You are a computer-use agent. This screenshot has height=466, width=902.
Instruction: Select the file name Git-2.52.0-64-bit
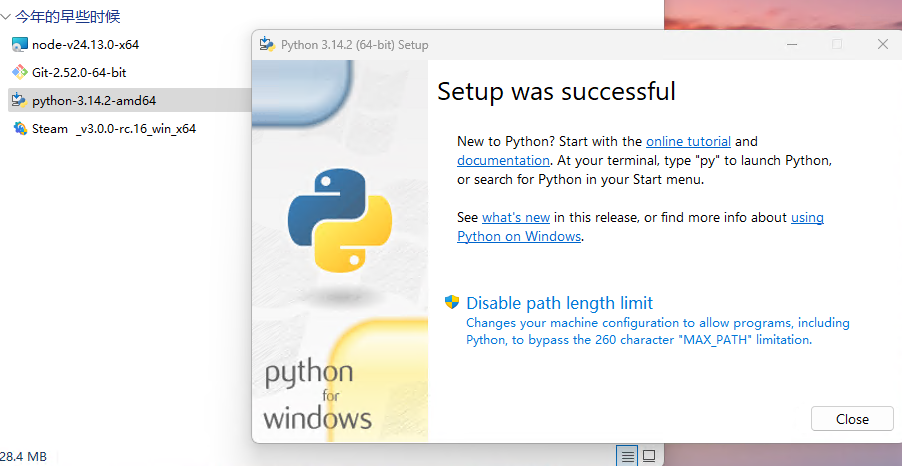tap(79, 72)
